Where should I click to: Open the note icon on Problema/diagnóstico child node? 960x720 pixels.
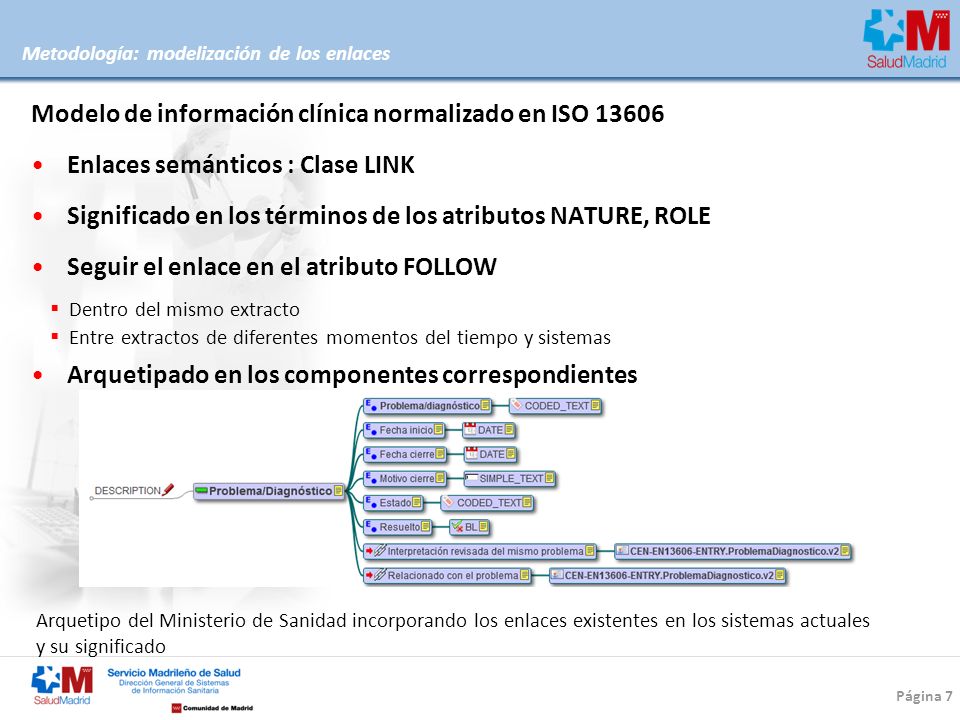pos(486,405)
